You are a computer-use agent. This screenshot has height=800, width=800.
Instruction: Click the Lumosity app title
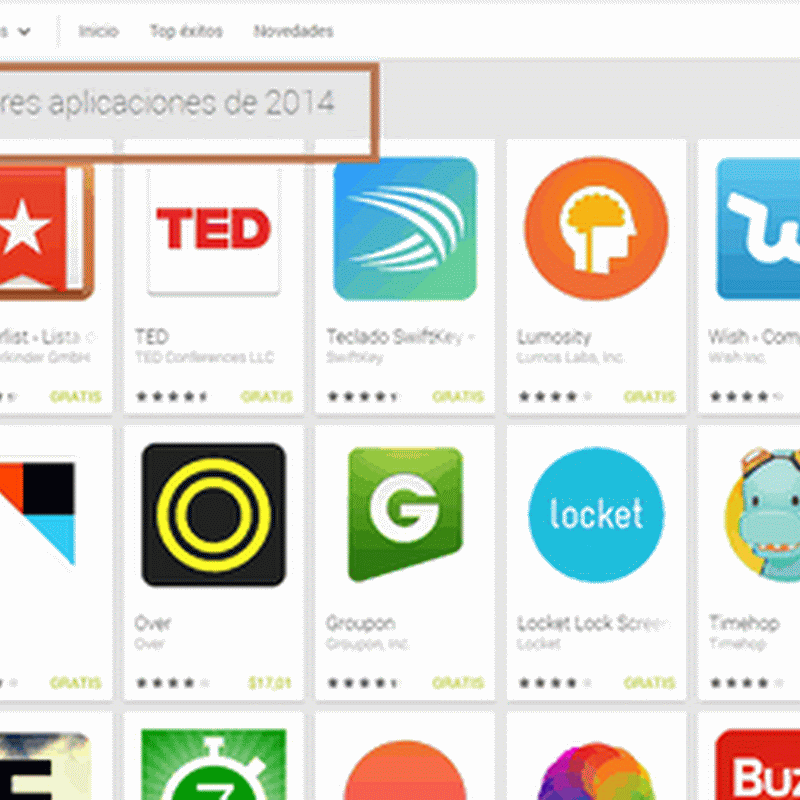[554, 337]
